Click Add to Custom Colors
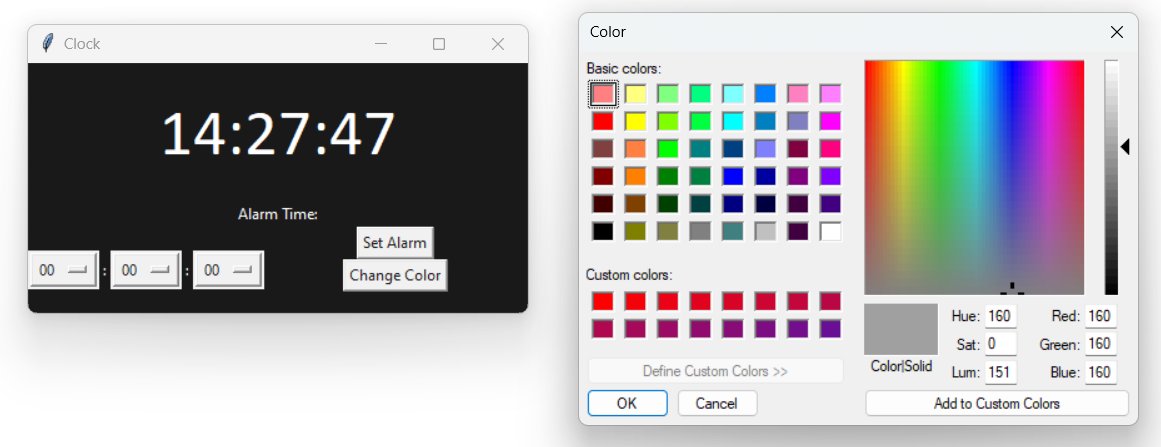This screenshot has width=1161, height=447. 997,403
